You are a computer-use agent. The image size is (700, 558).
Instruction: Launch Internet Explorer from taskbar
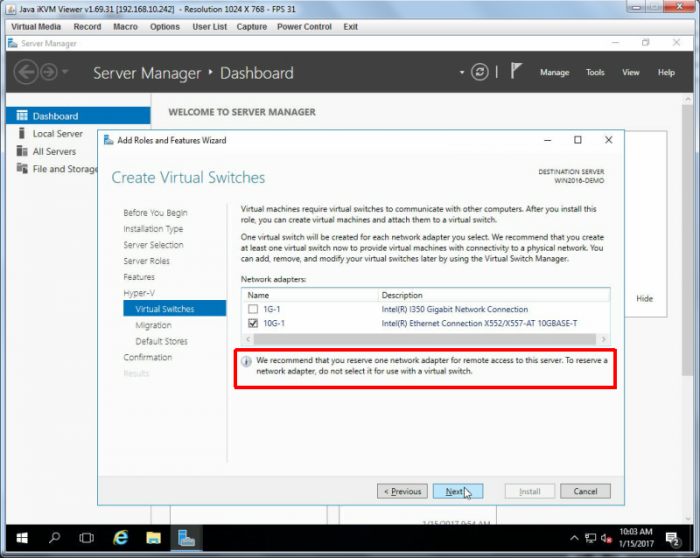121,538
